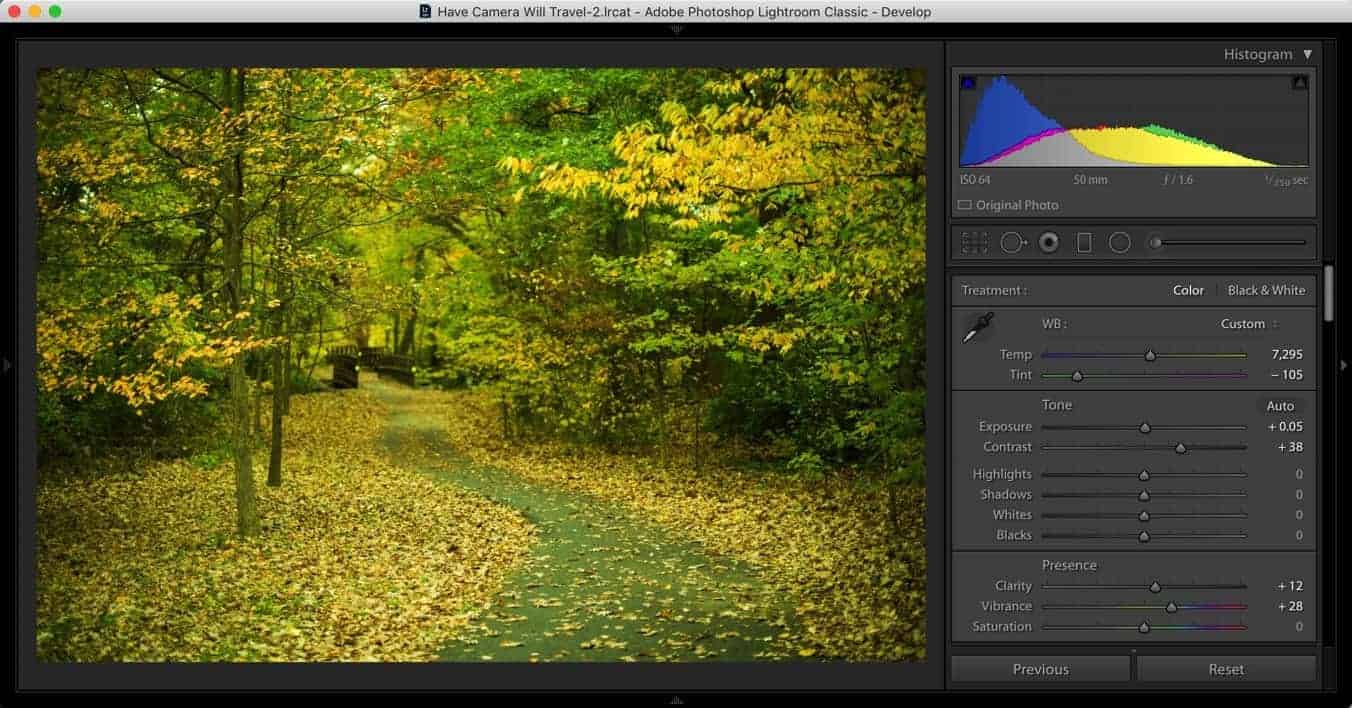Click the Exposure value +0.05
Screen dimensions: 1352x708
[x=1285, y=426]
